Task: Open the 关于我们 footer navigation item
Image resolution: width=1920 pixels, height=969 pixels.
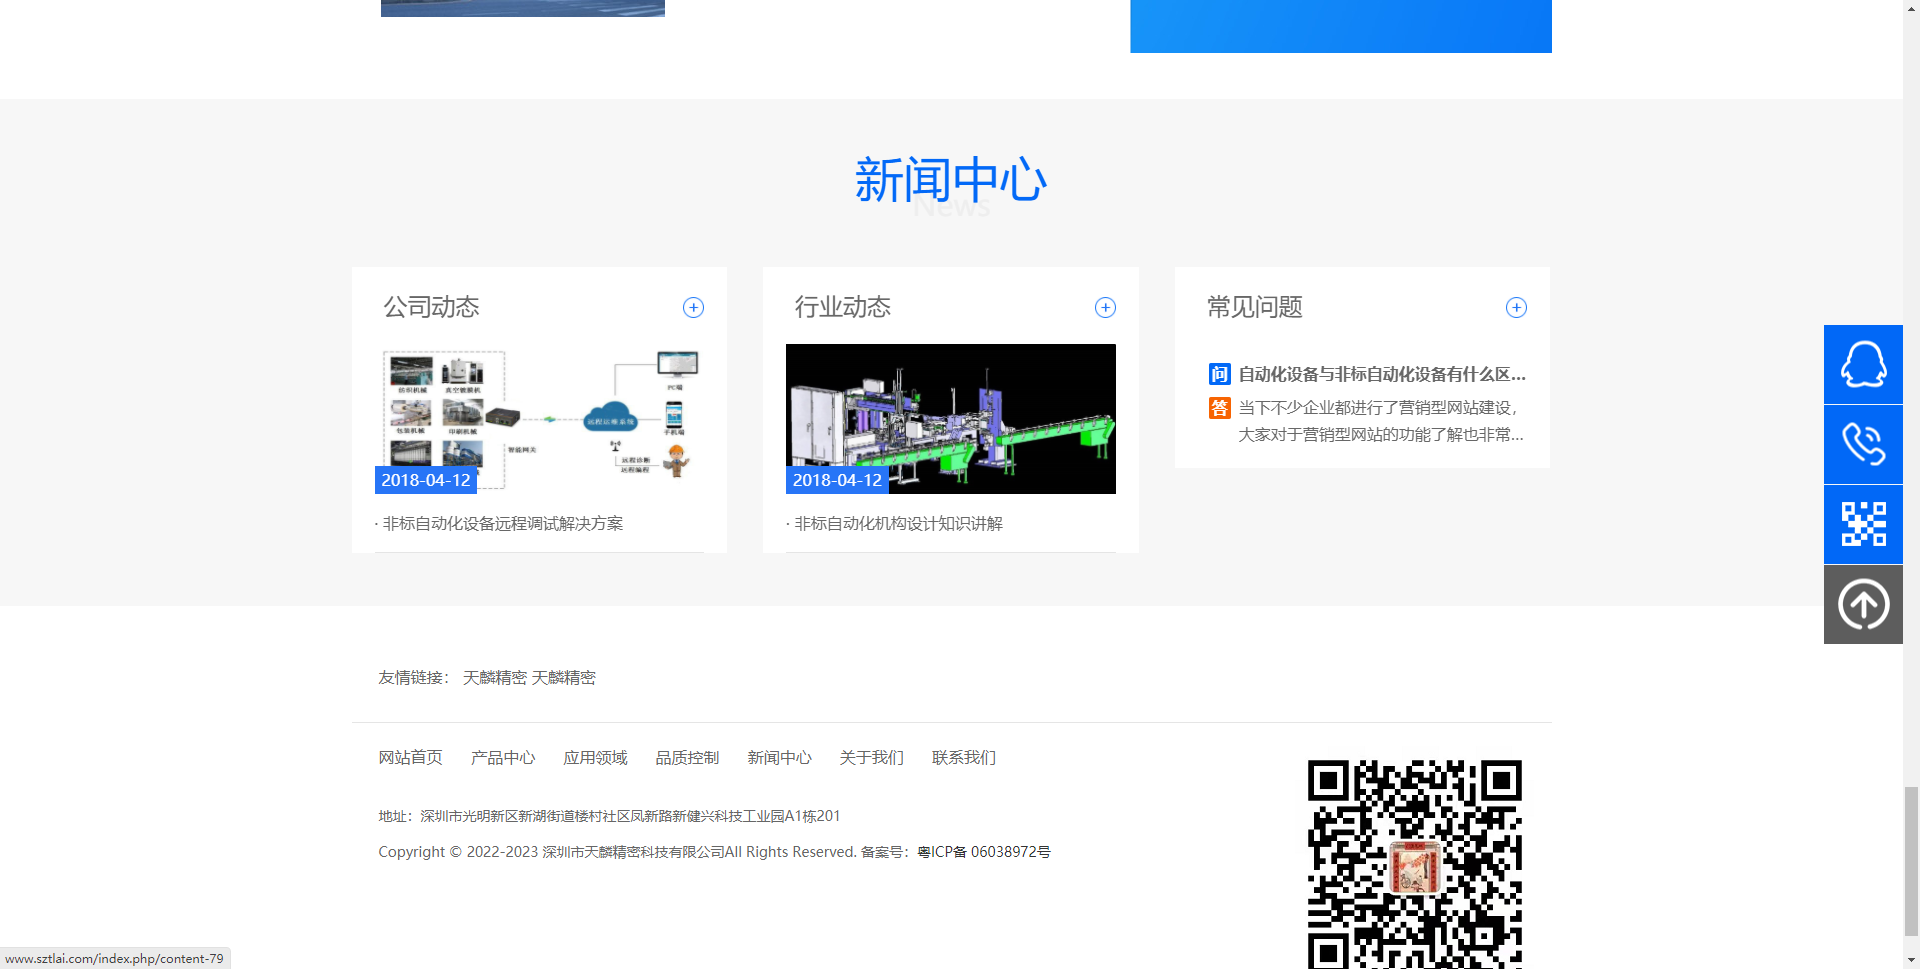Action: pyautogui.click(x=871, y=757)
